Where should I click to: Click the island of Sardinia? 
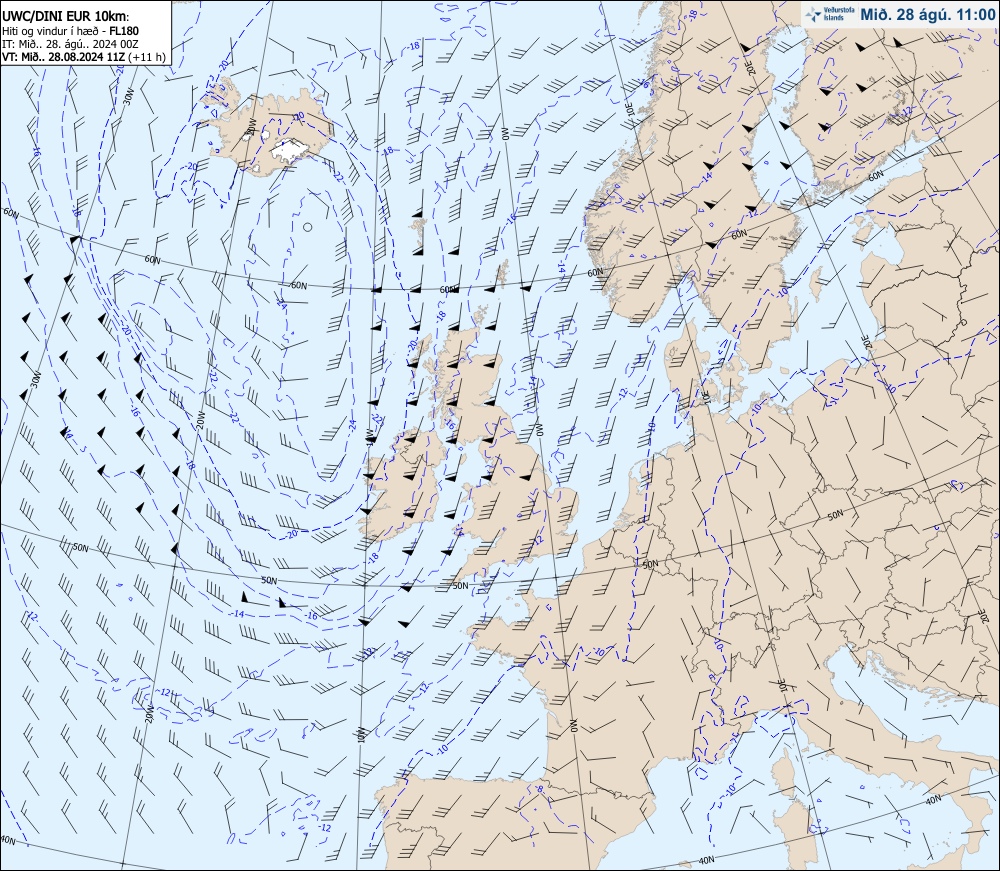(797, 837)
